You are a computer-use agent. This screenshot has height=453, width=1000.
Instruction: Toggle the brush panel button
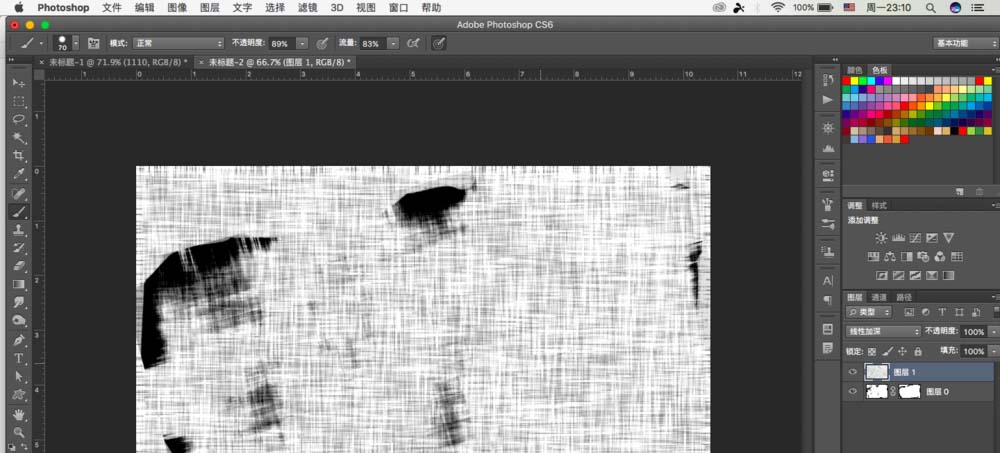coord(94,43)
